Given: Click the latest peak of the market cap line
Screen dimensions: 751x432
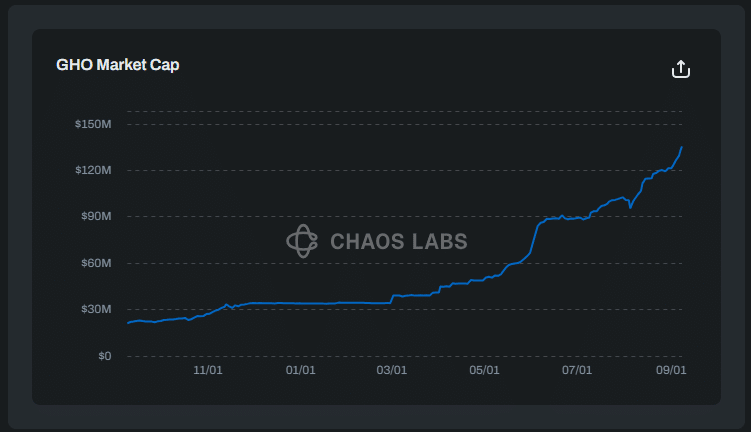Looking at the screenshot, I should click(x=682, y=147).
